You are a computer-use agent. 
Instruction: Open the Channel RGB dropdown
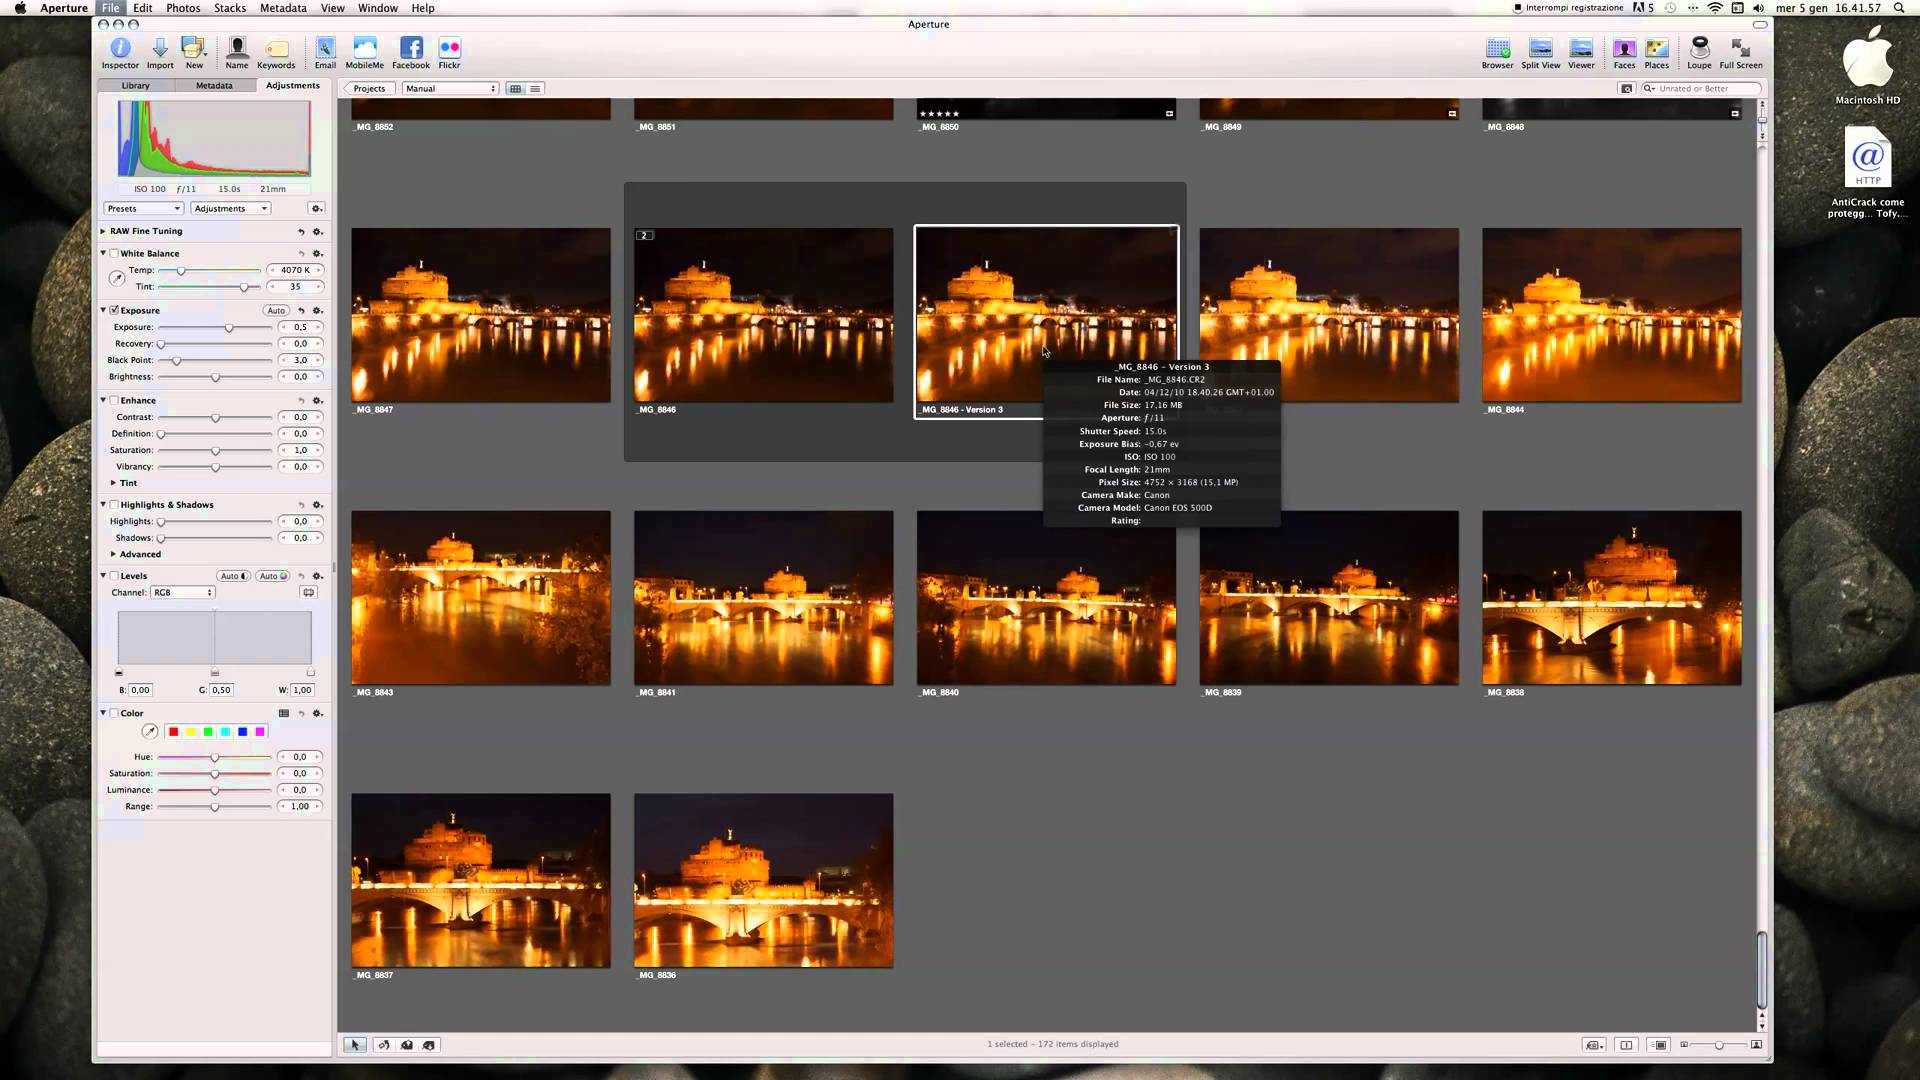[182, 593]
